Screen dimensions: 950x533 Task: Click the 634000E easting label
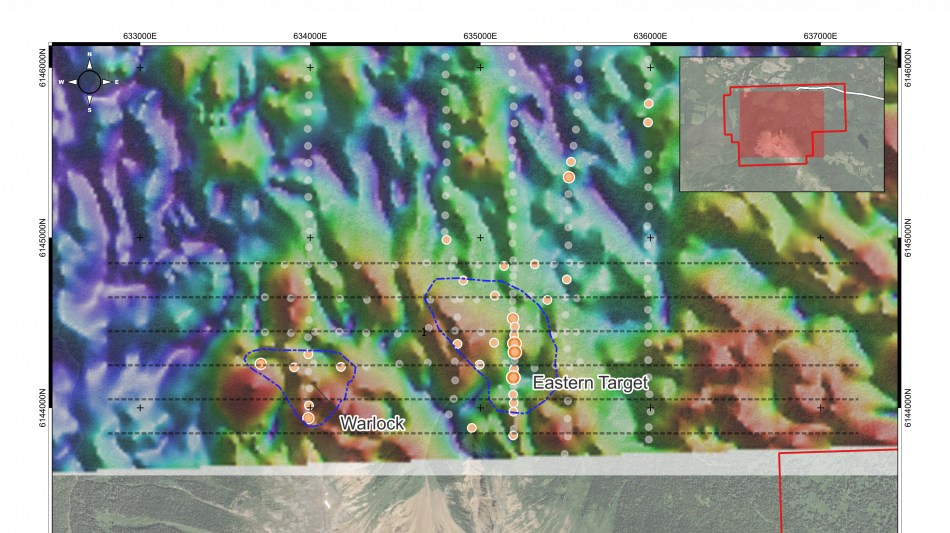coord(310,36)
